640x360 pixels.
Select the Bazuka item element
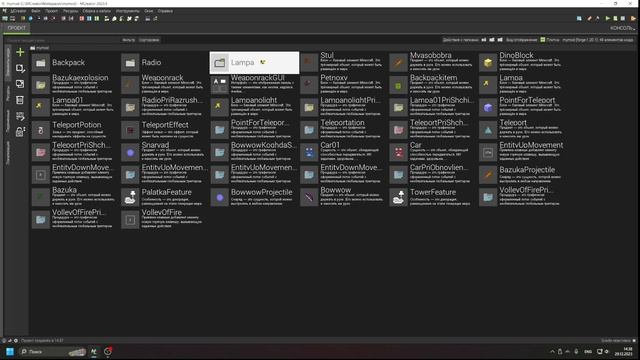click(x=75, y=197)
